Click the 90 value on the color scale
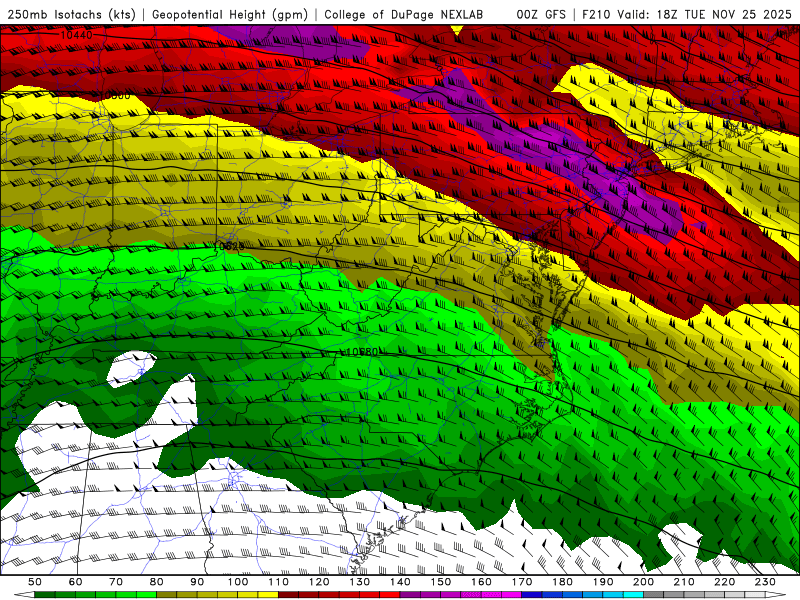Viewport: 800px width, 600px height. coord(197,582)
